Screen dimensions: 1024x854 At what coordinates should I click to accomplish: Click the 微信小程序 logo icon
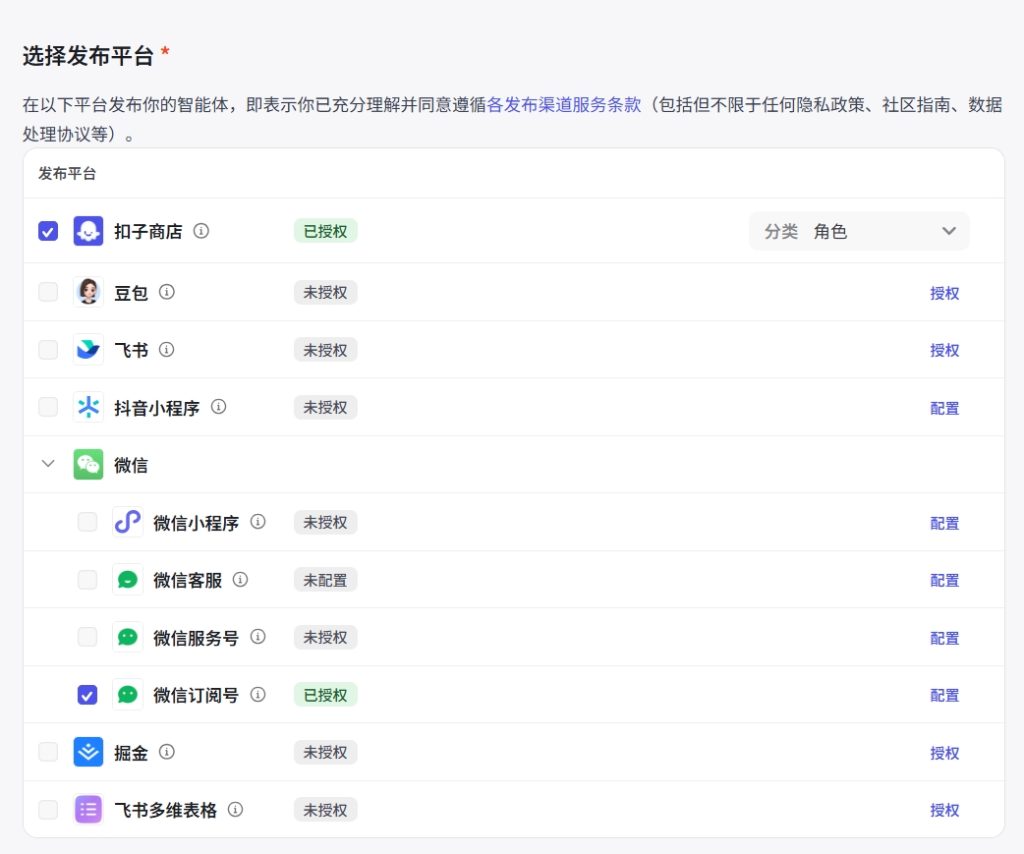click(x=127, y=522)
